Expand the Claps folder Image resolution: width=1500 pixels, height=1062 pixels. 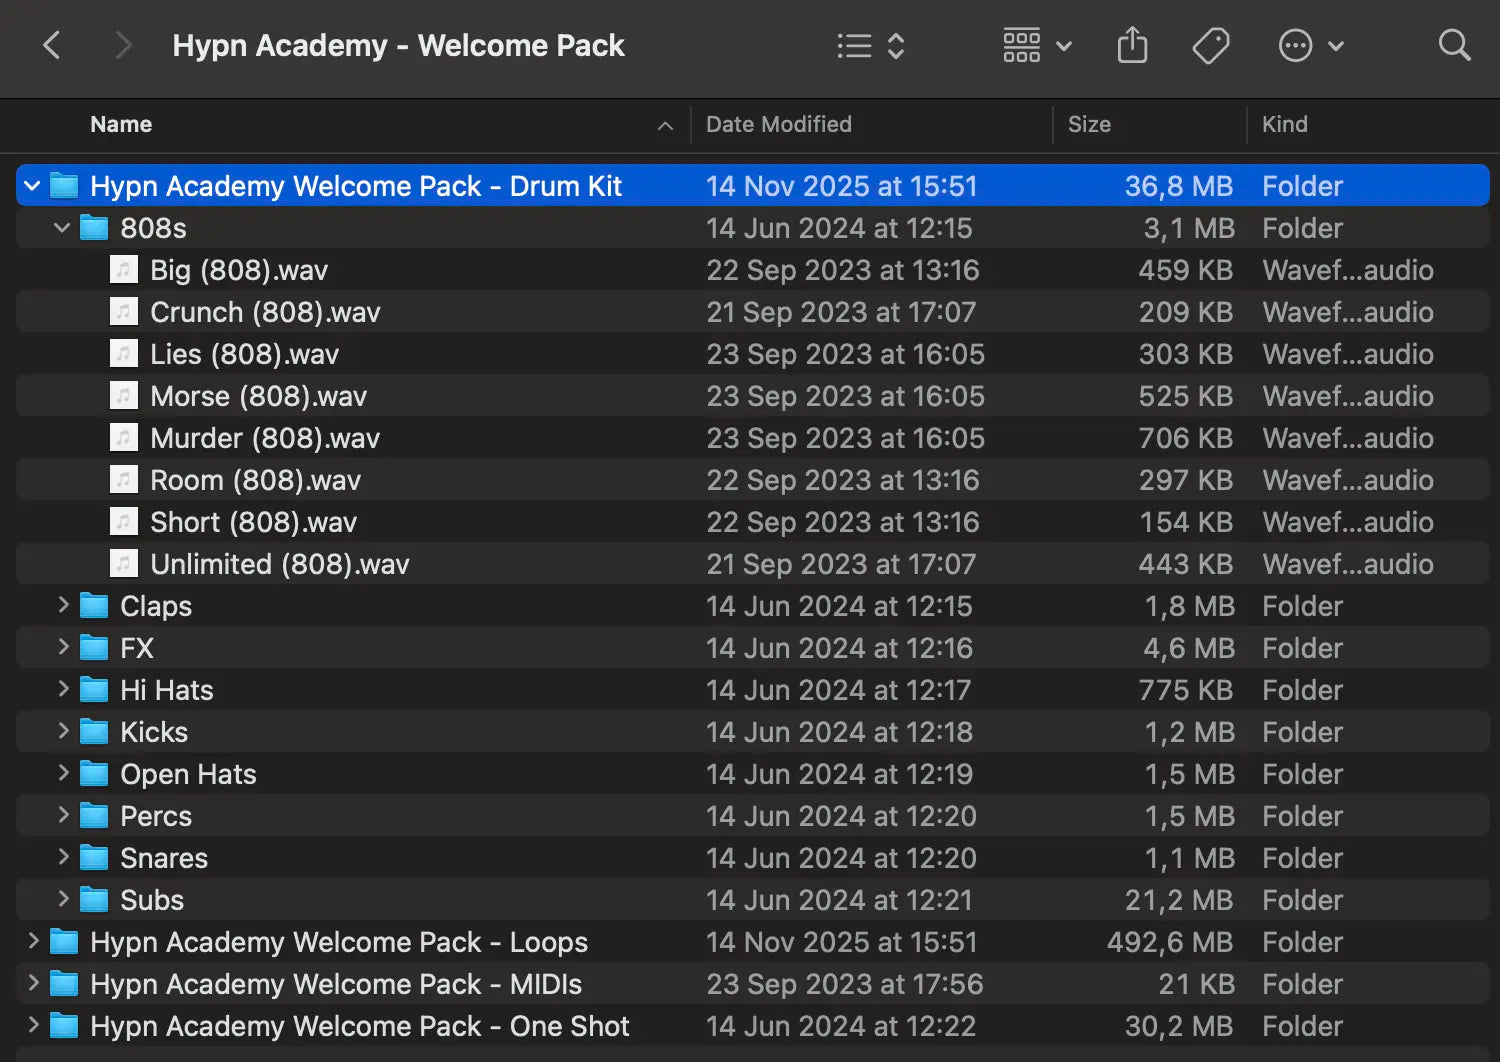point(63,605)
